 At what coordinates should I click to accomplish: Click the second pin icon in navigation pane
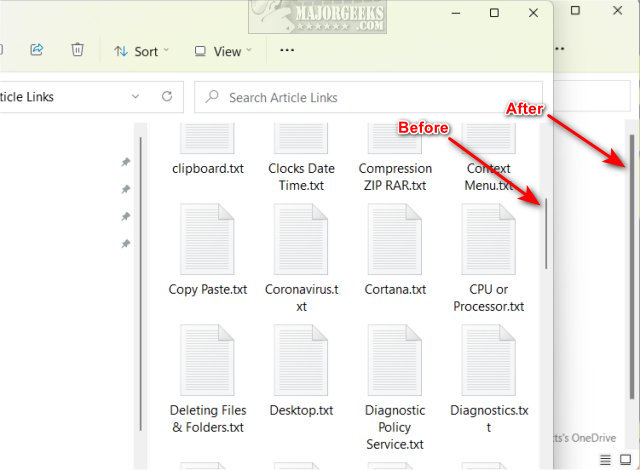(126, 189)
